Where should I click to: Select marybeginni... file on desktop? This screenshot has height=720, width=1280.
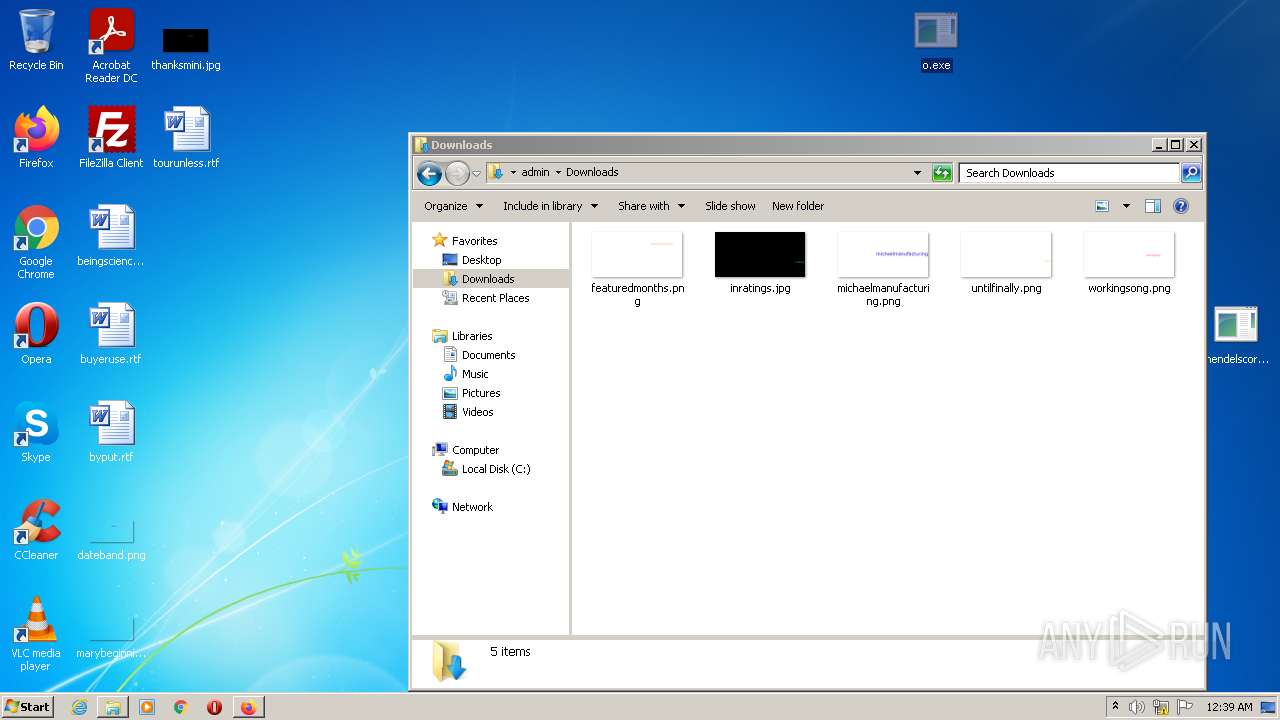[x=111, y=639]
